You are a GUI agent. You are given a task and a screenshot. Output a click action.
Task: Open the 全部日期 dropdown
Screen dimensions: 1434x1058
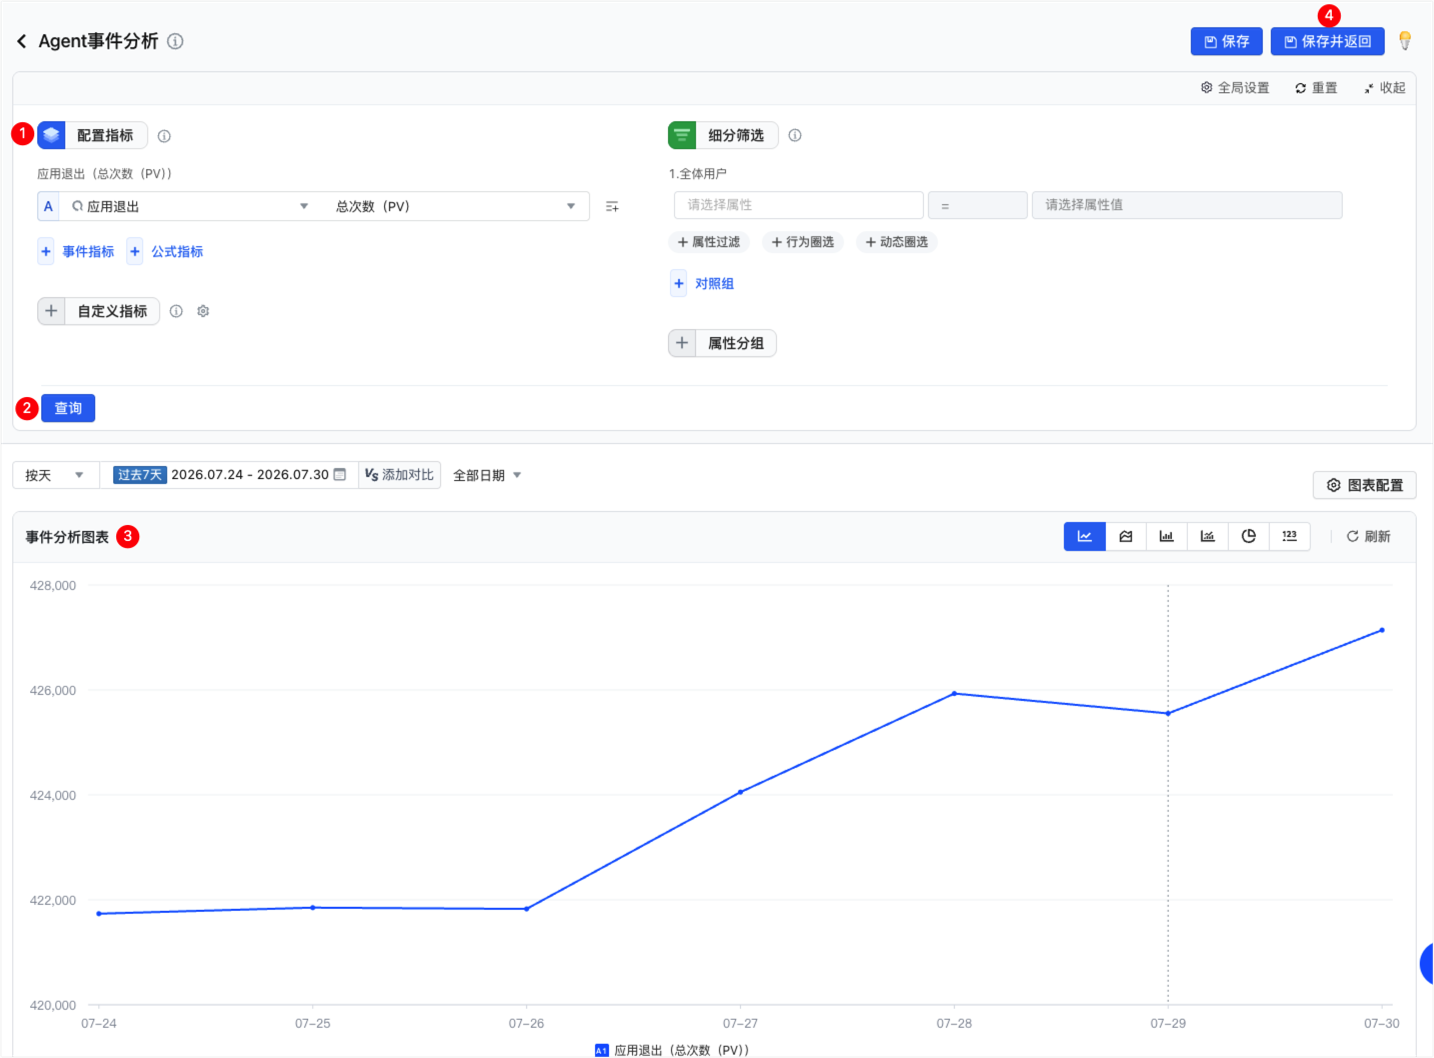point(488,475)
